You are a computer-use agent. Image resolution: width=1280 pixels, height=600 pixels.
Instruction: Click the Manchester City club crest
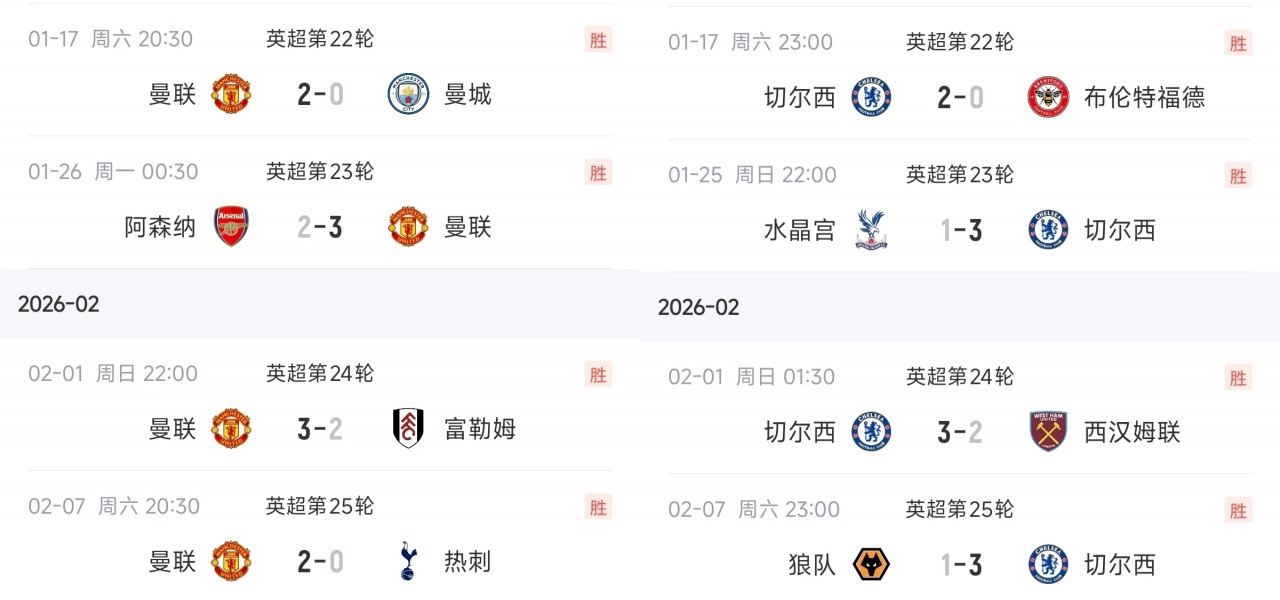[408, 95]
